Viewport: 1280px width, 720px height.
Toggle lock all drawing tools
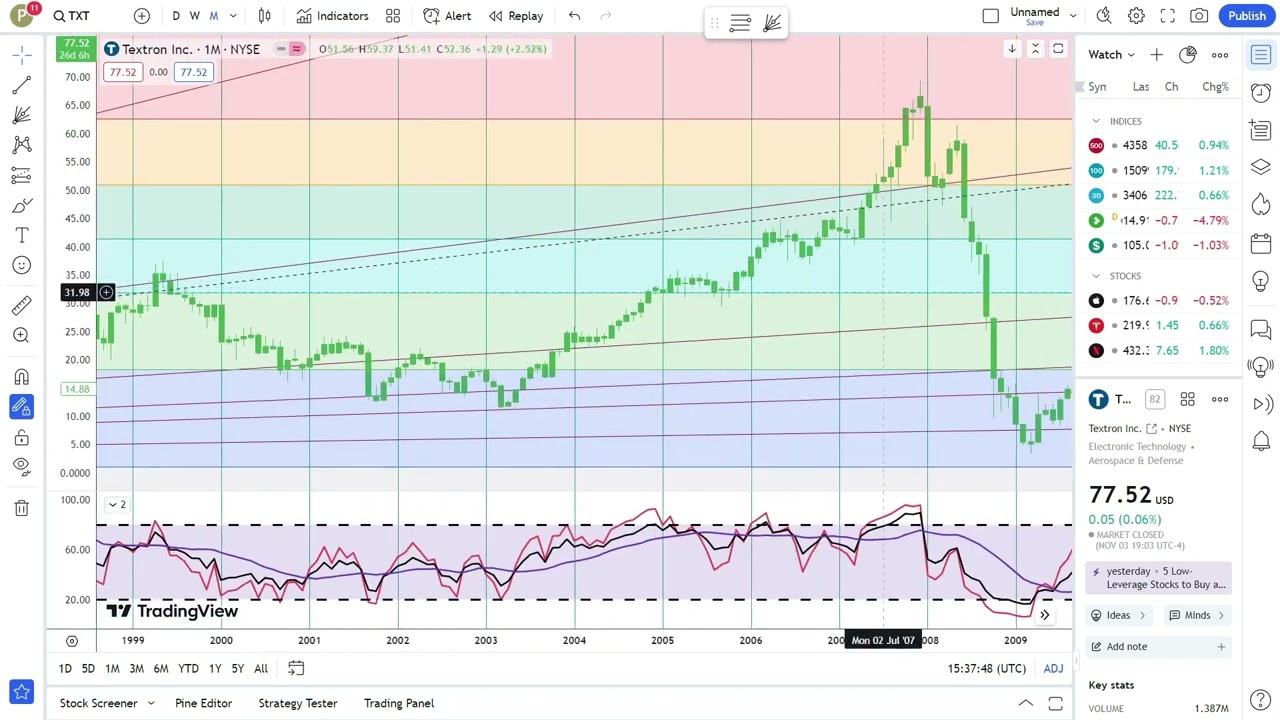(22, 437)
